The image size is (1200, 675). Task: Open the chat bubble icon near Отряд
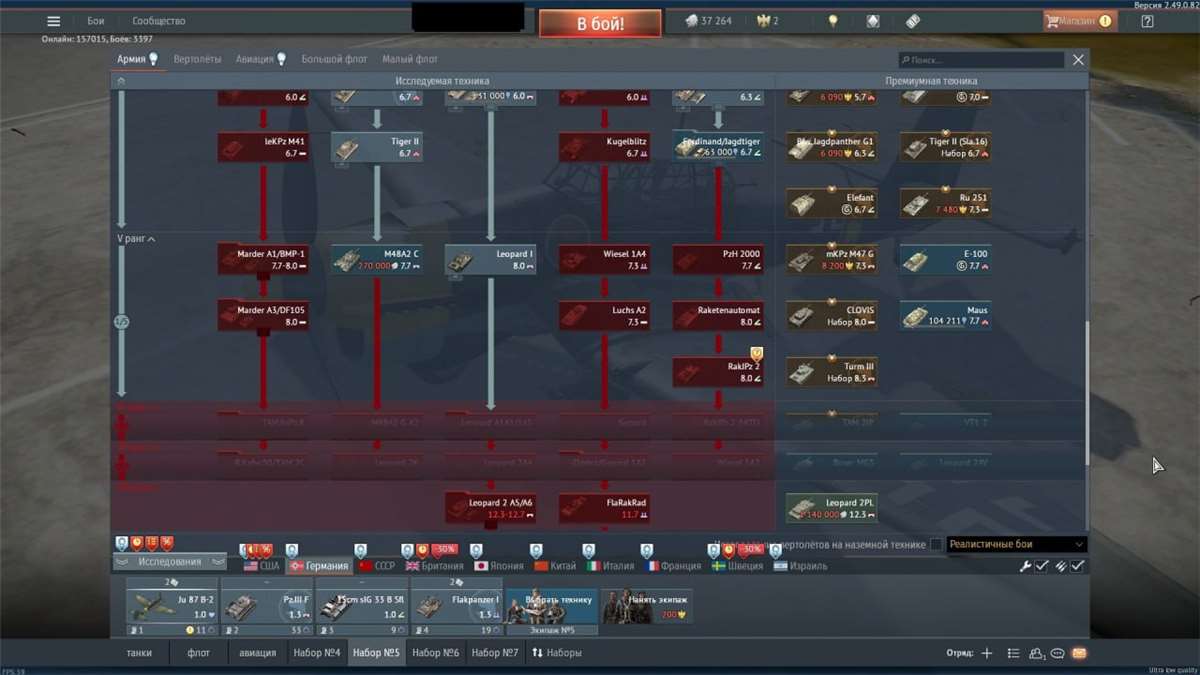(1056, 652)
